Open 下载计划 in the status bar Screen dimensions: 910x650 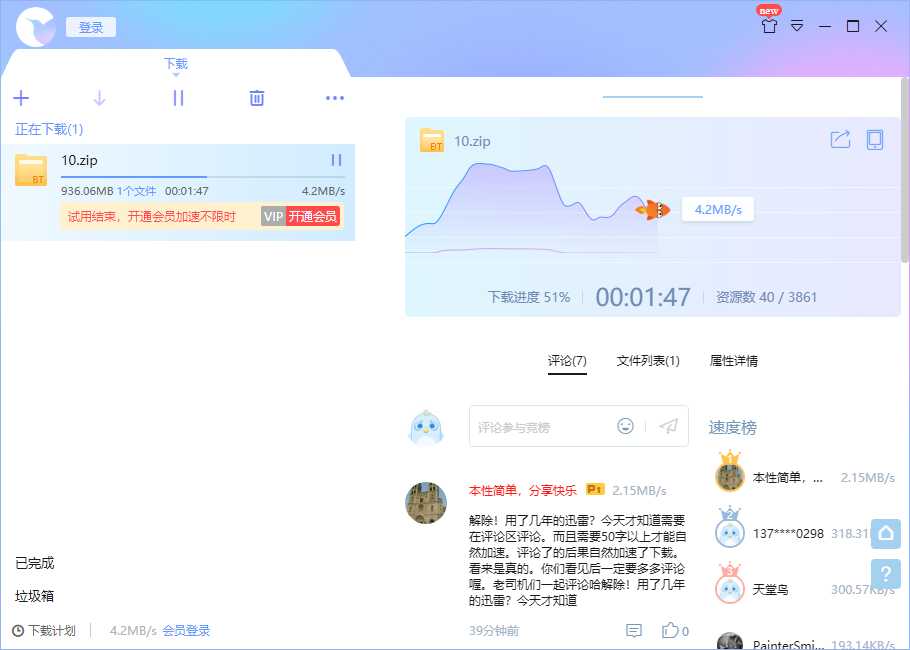(52, 630)
